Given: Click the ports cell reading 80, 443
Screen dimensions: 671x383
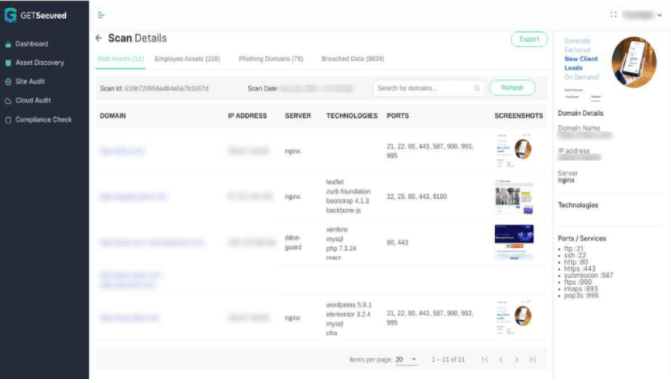Looking at the screenshot, I should pos(397,243).
